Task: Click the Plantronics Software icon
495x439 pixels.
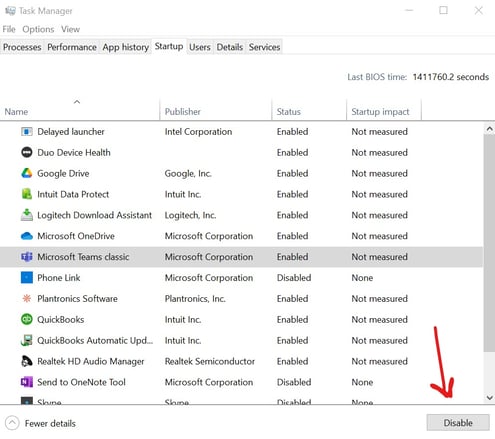Action: click(x=27, y=298)
